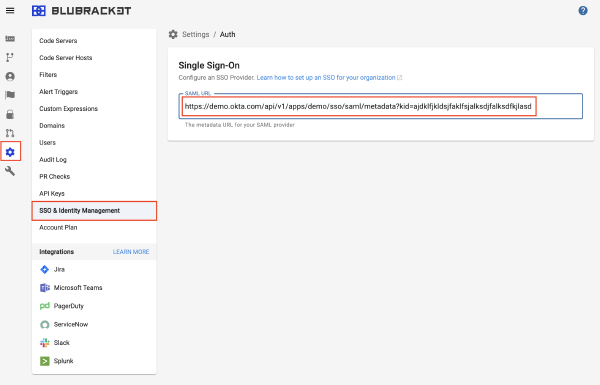Click Settings in the breadcrumb
Screen dimensions: 600x385
click(x=196, y=34)
